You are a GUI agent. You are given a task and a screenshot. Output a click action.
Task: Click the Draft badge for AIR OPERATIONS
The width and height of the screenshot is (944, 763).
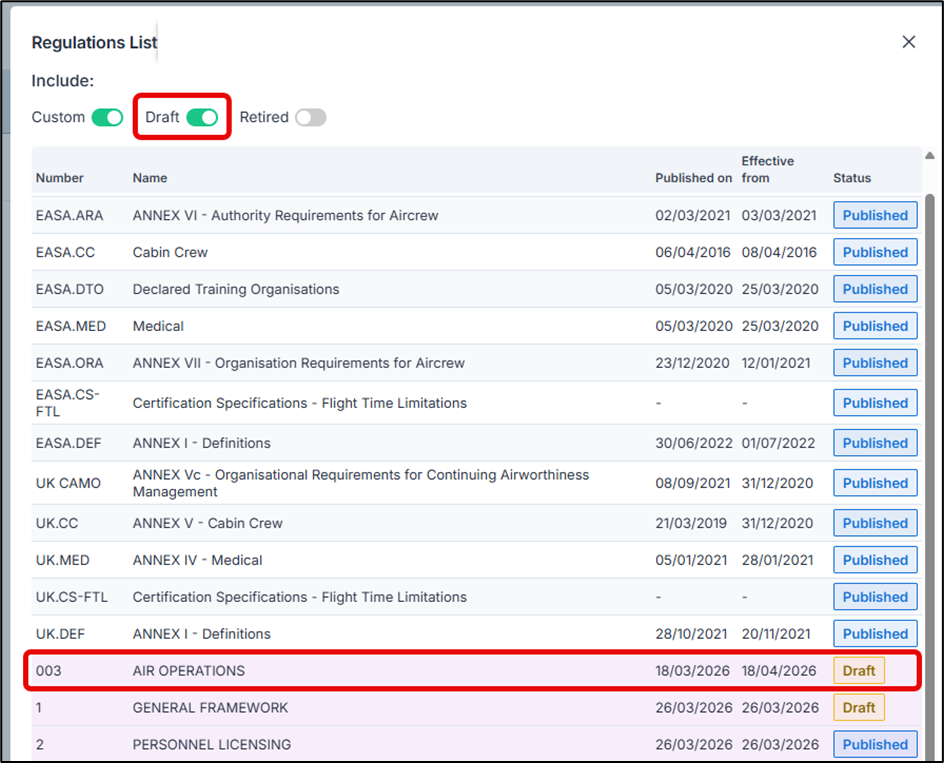click(x=858, y=671)
